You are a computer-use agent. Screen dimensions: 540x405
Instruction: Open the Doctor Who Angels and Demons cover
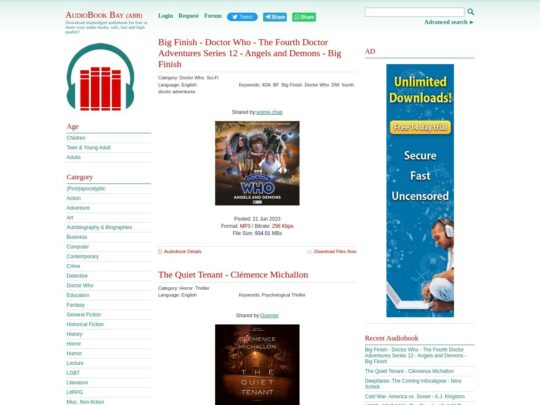coord(257,163)
